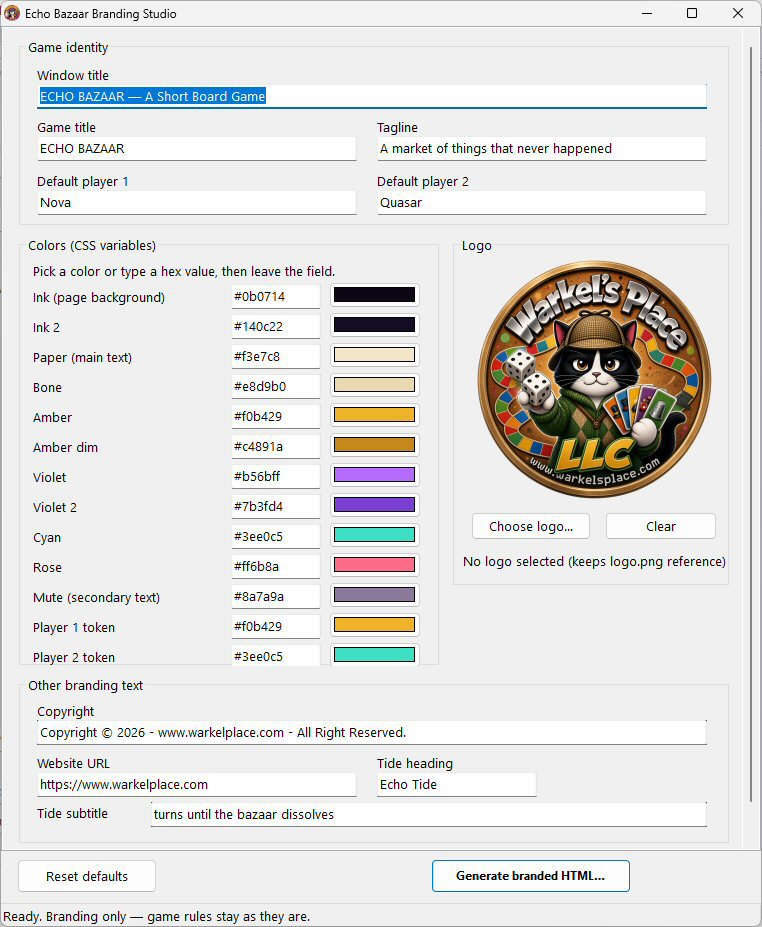The width and height of the screenshot is (762, 927).
Task: Edit the Copyright text field
Action: [372, 732]
